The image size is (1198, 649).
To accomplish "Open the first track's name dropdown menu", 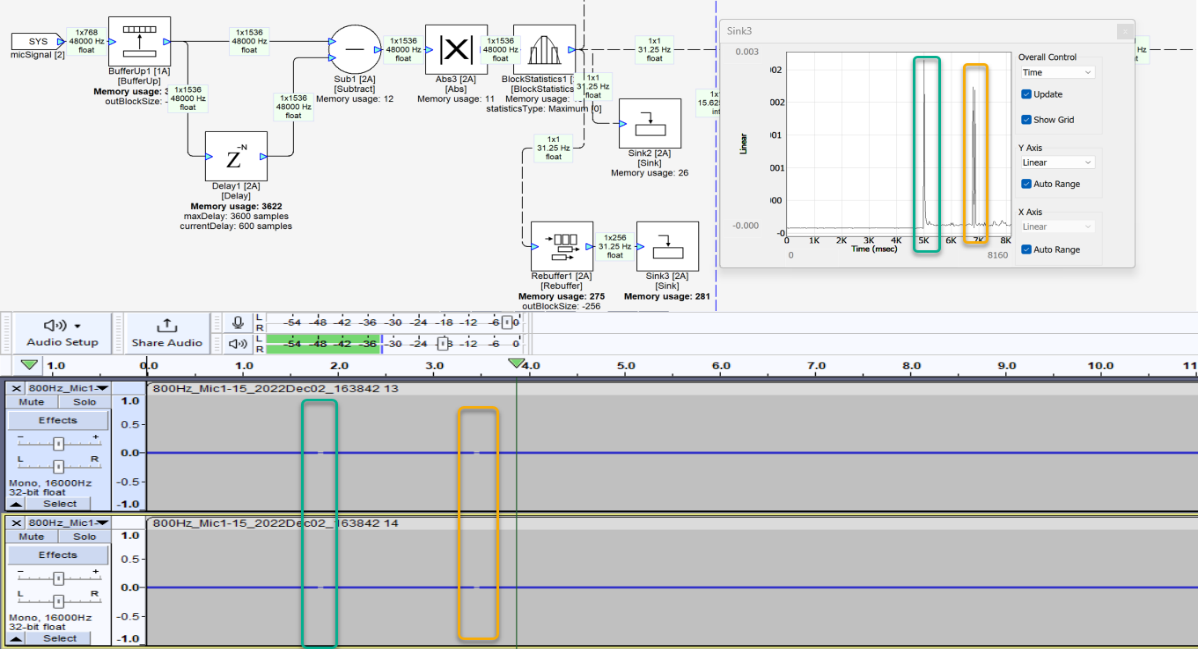I will [68, 388].
